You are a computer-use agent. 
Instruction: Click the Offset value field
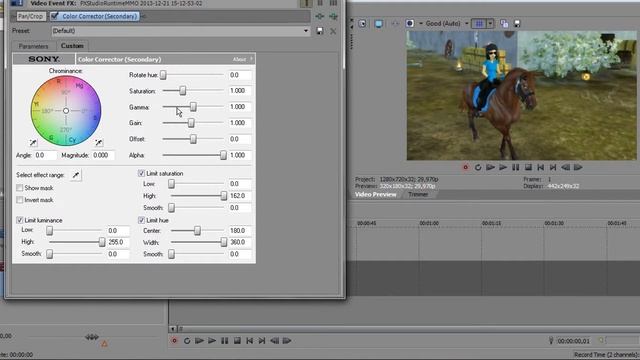pos(240,139)
